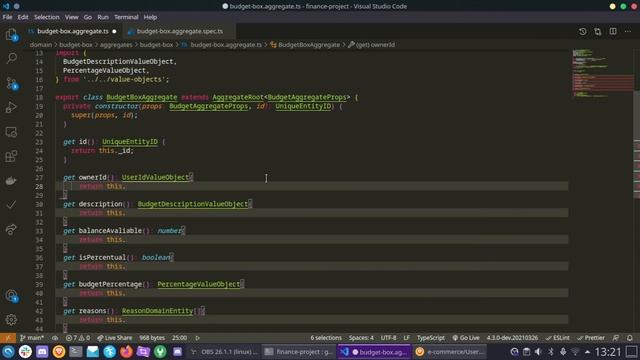Switch to the OBS window in taskbar
Viewport: 640px width, 360px height.
(x=224, y=352)
